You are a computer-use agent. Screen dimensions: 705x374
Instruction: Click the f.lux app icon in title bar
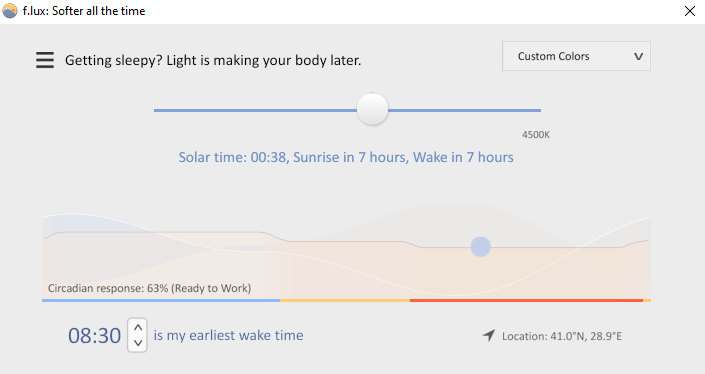(x=10, y=11)
